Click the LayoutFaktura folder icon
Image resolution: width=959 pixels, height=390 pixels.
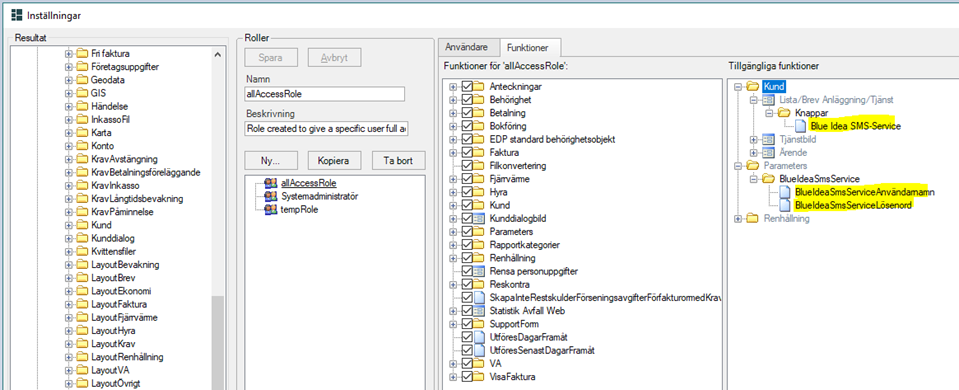[82, 304]
